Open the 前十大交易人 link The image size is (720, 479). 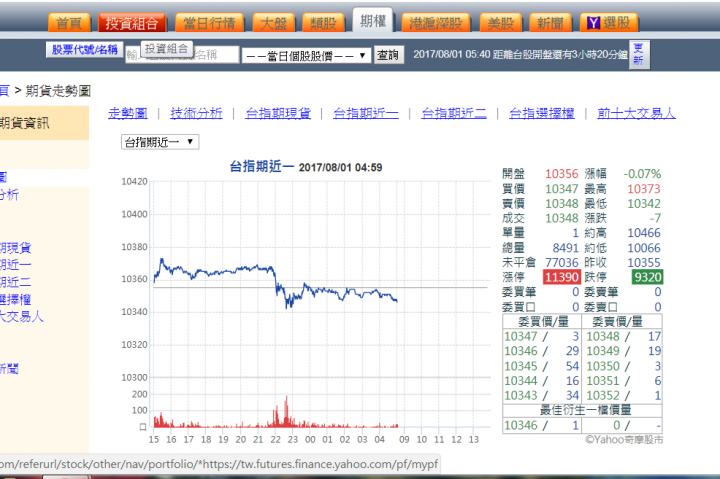pyautogui.click(x=636, y=113)
